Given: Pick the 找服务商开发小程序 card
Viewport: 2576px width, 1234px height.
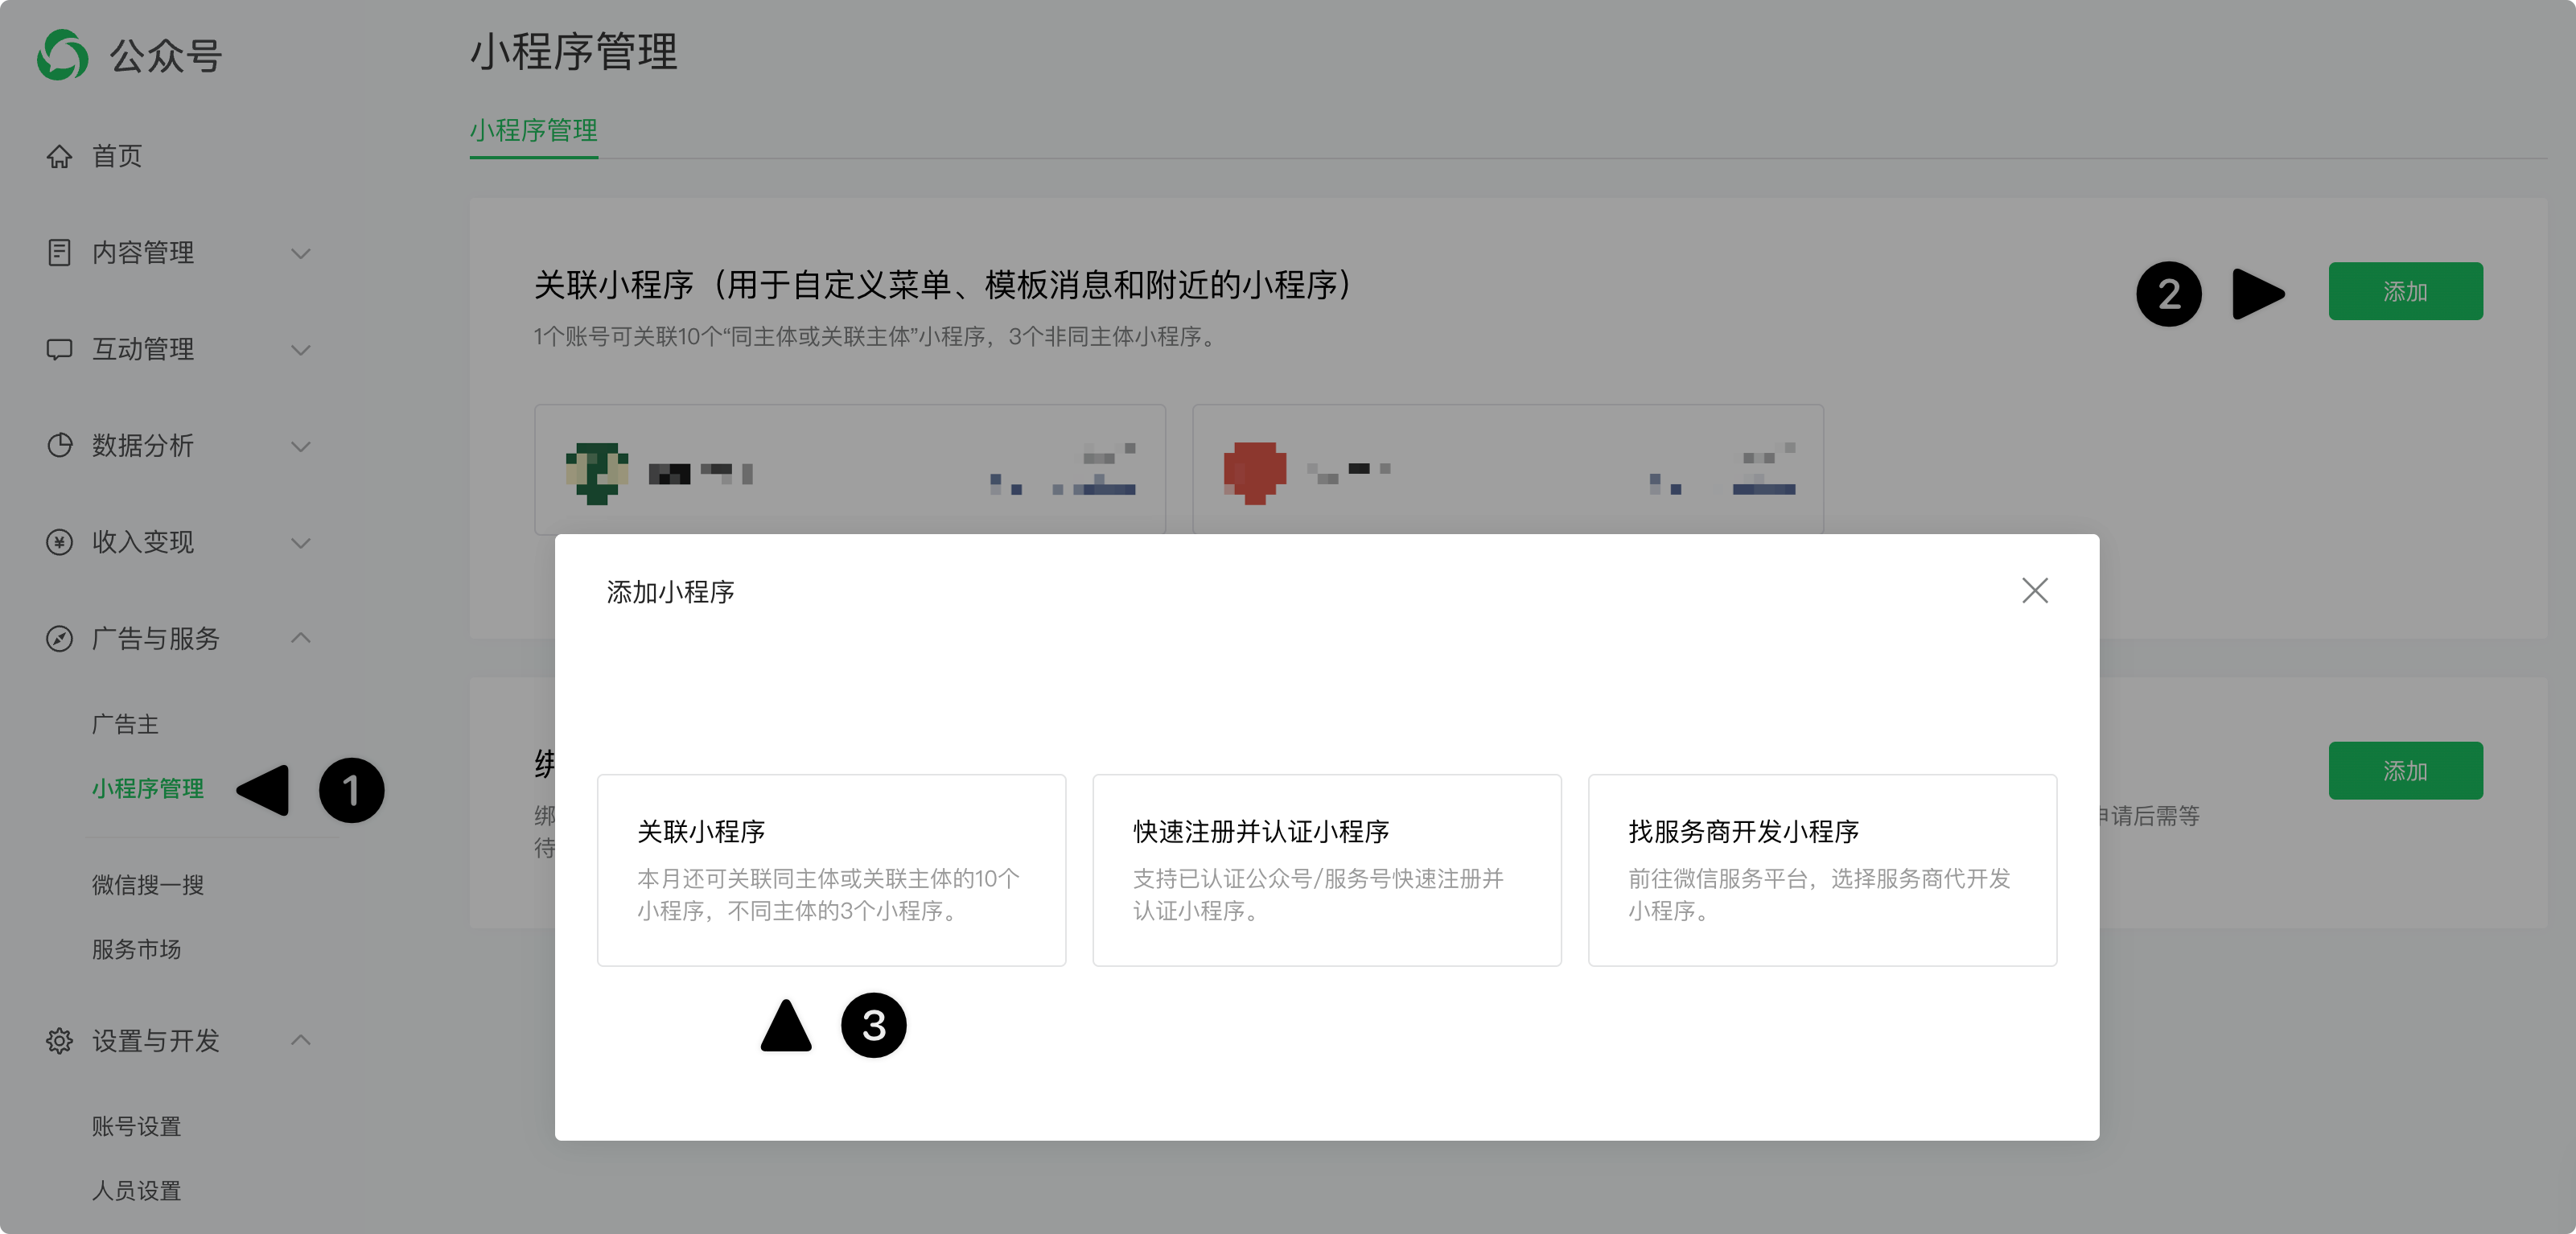Looking at the screenshot, I should tap(1821, 869).
